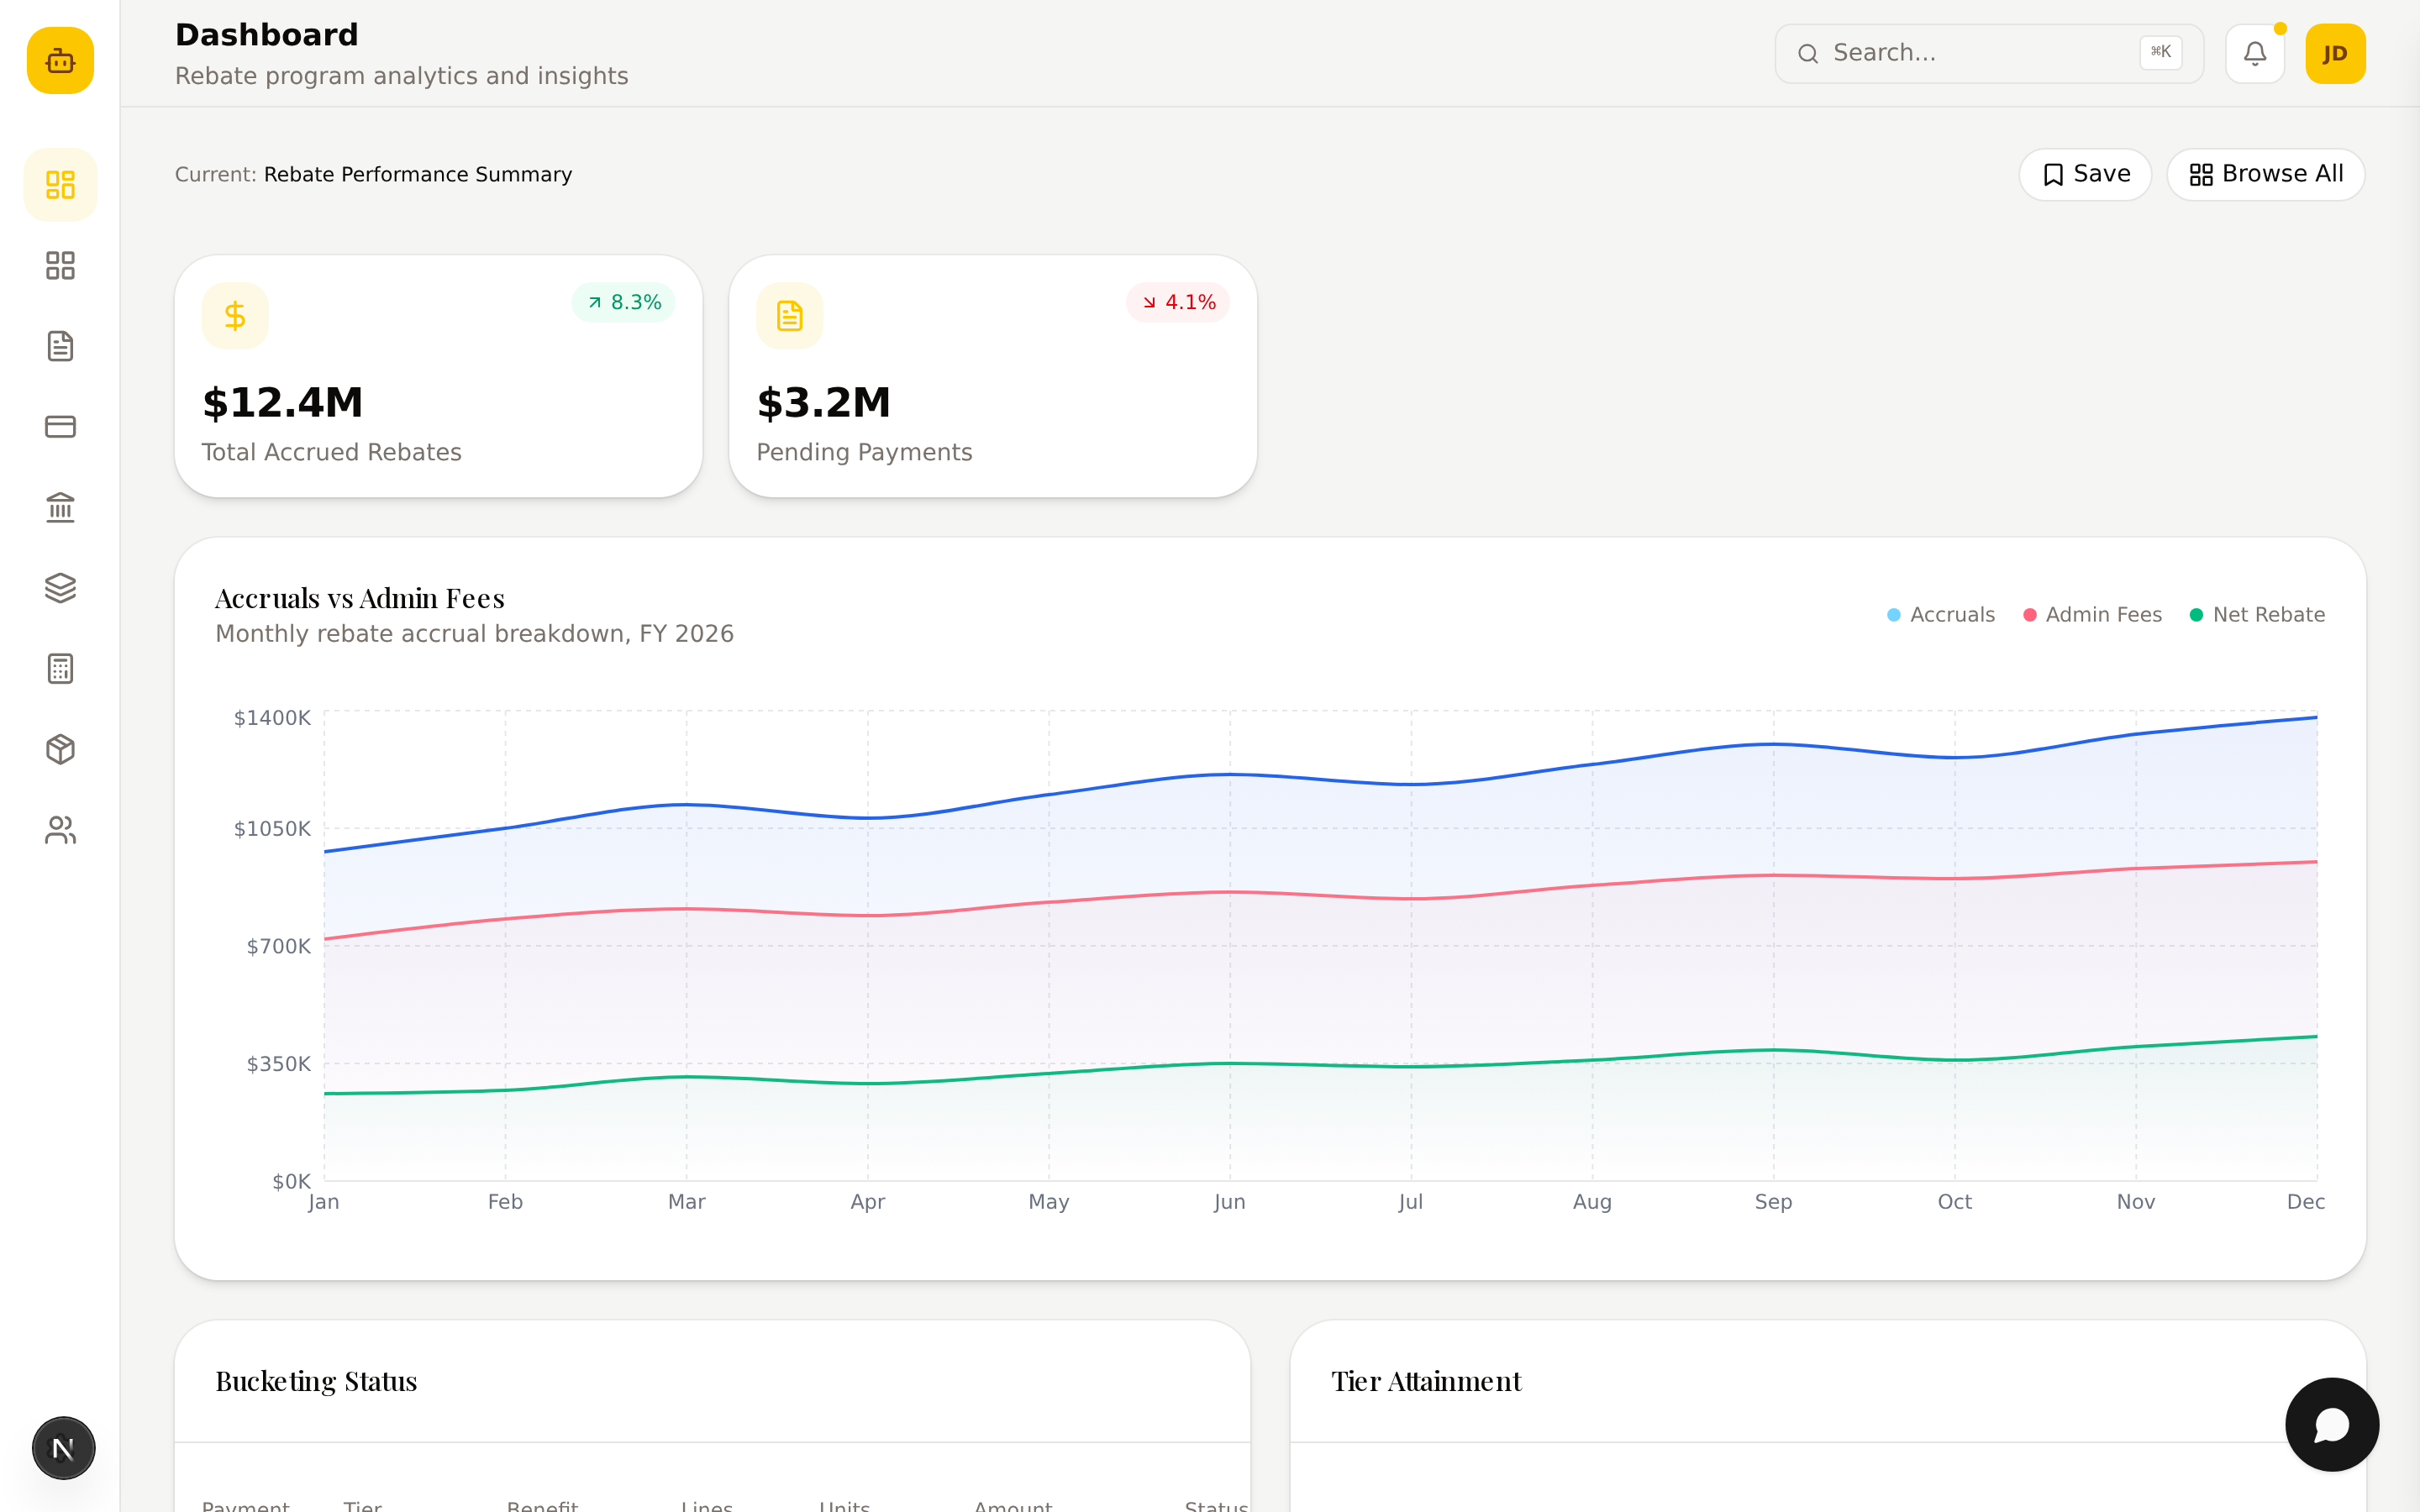Viewport: 2420px width, 1512px height.
Task: Open the four-squares grid sidebar icon
Action: [x=60, y=265]
